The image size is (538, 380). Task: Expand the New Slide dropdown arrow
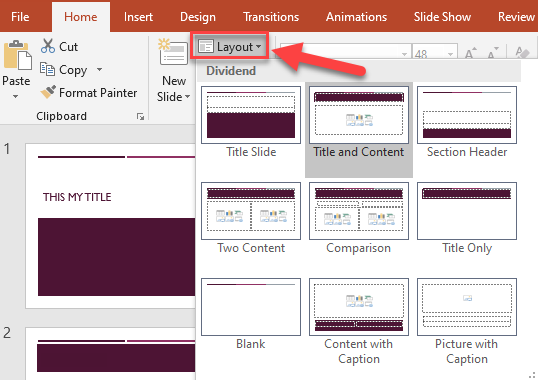(187, 97)
